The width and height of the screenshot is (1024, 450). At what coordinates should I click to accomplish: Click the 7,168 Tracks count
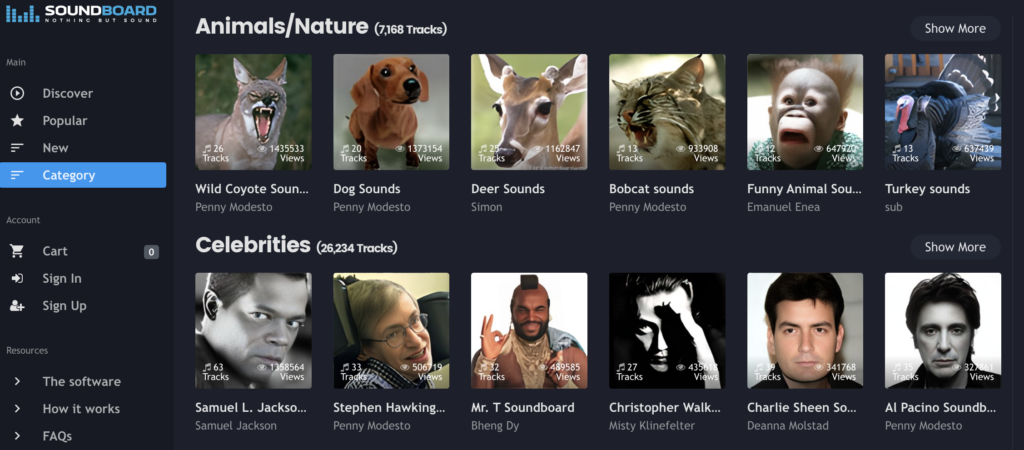pyautogui.click(x=411, y=29)
